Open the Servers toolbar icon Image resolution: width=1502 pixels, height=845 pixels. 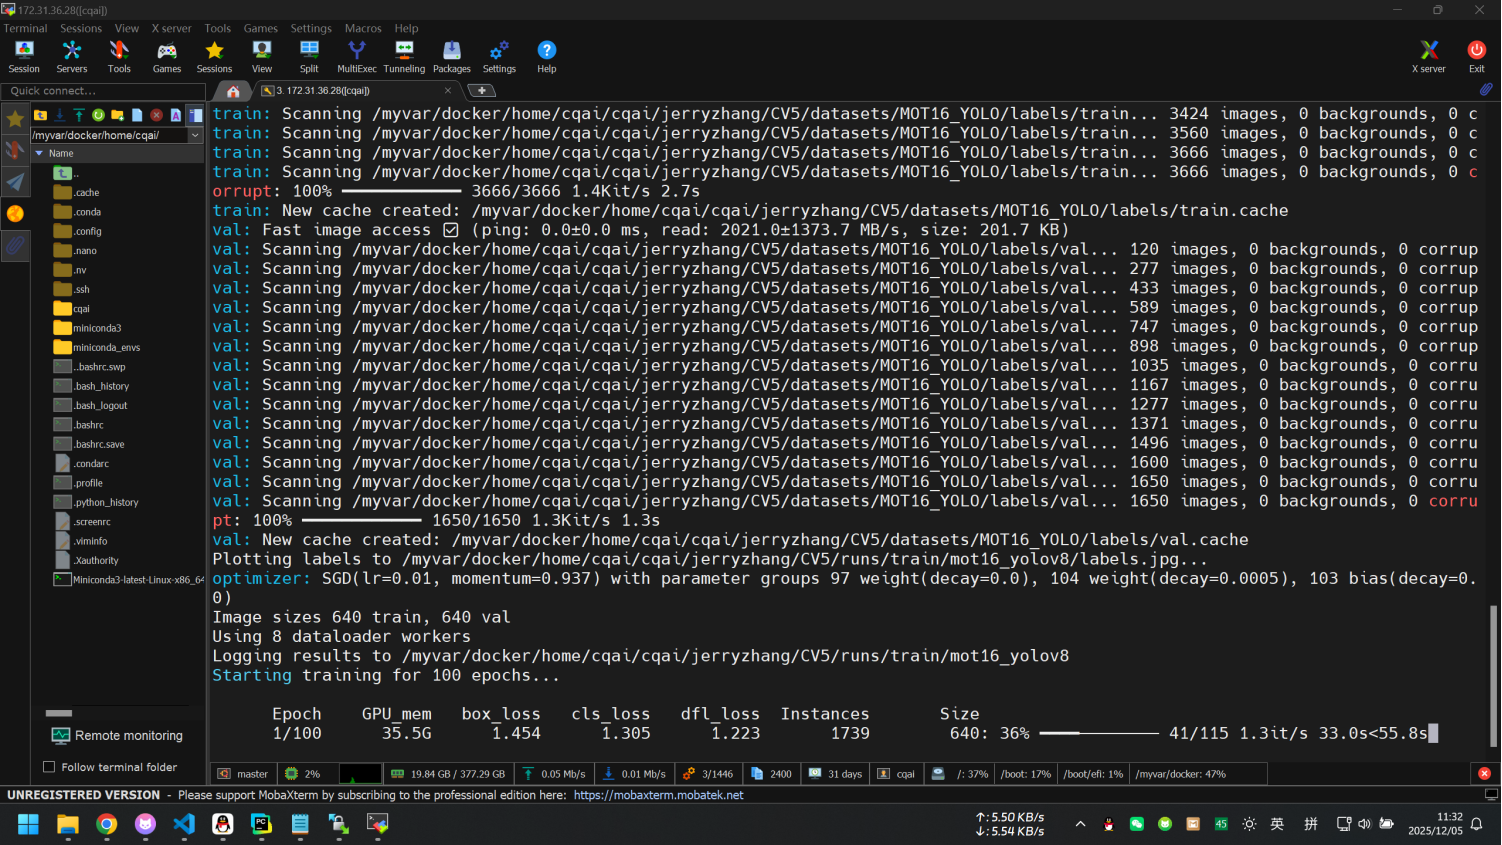click(71, 56)
